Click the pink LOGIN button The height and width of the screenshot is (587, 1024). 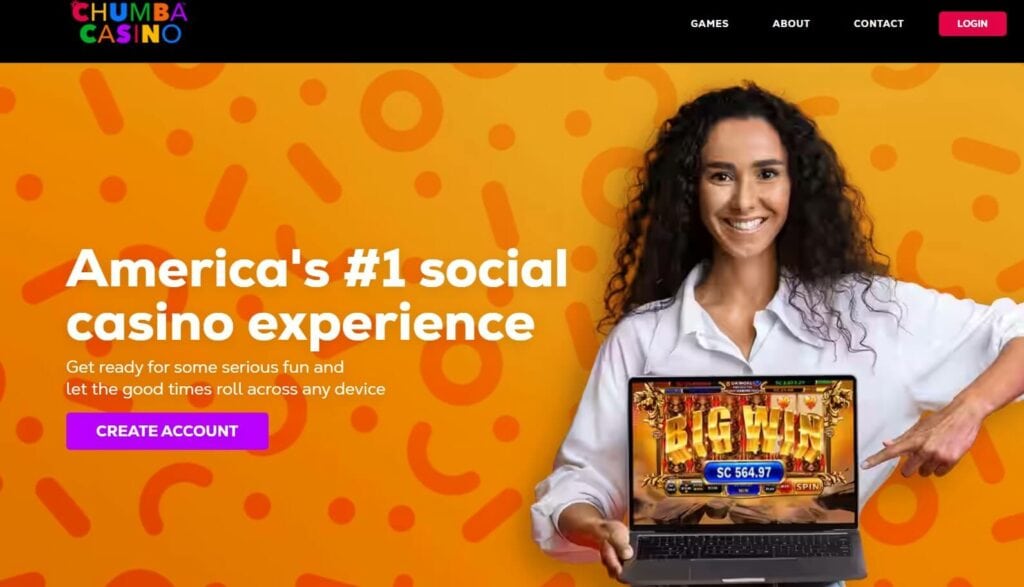(x=972, y=24)
